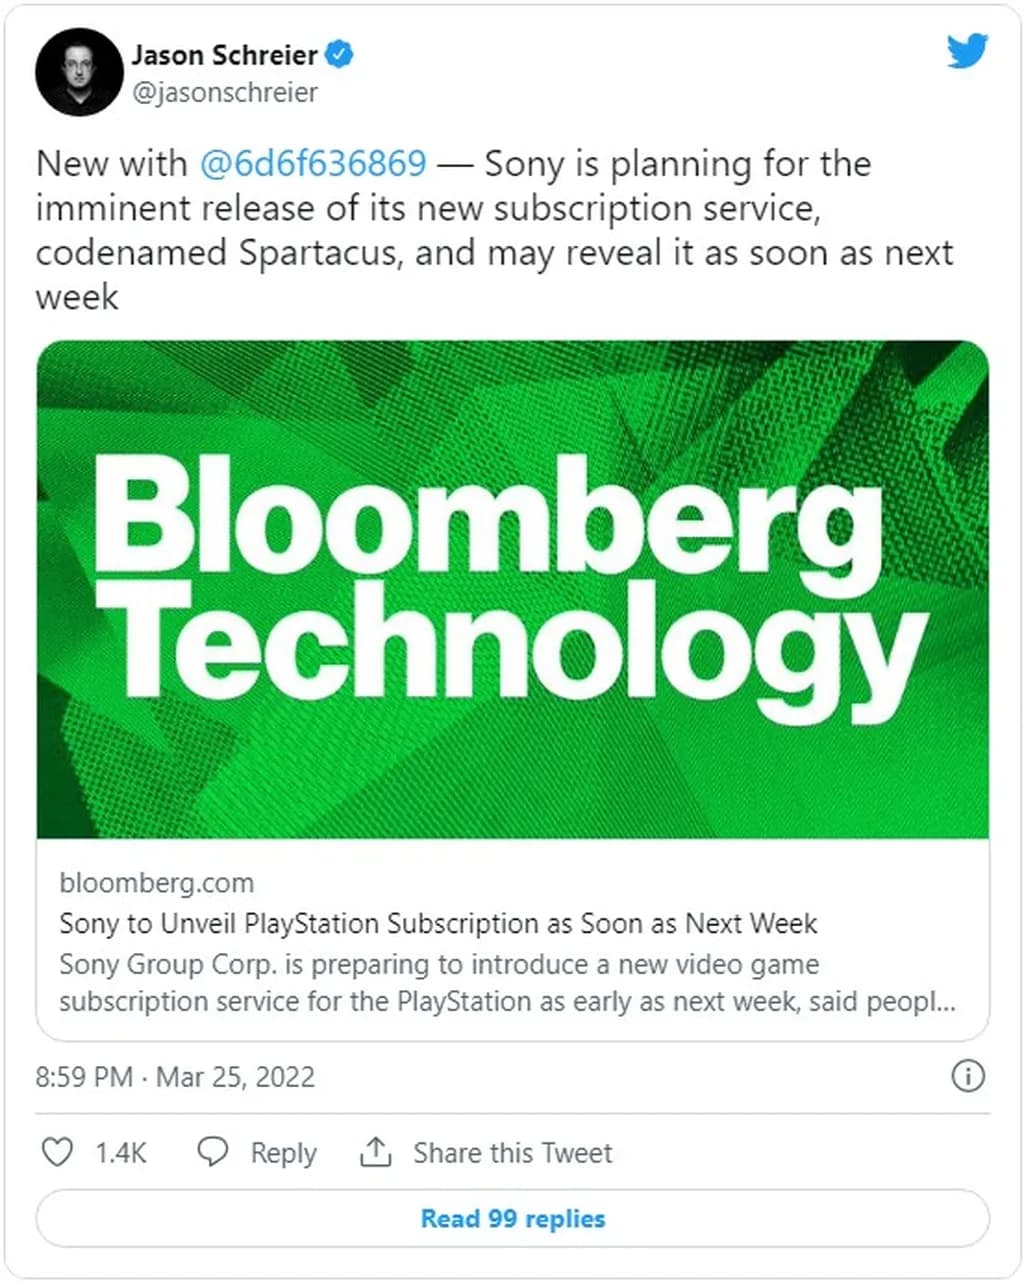Open the 8:59 PM Mar 25, 2022 timestamp
Image resolution: width=1024 pixels, height=1283 pixels.
click(175, 1077)
